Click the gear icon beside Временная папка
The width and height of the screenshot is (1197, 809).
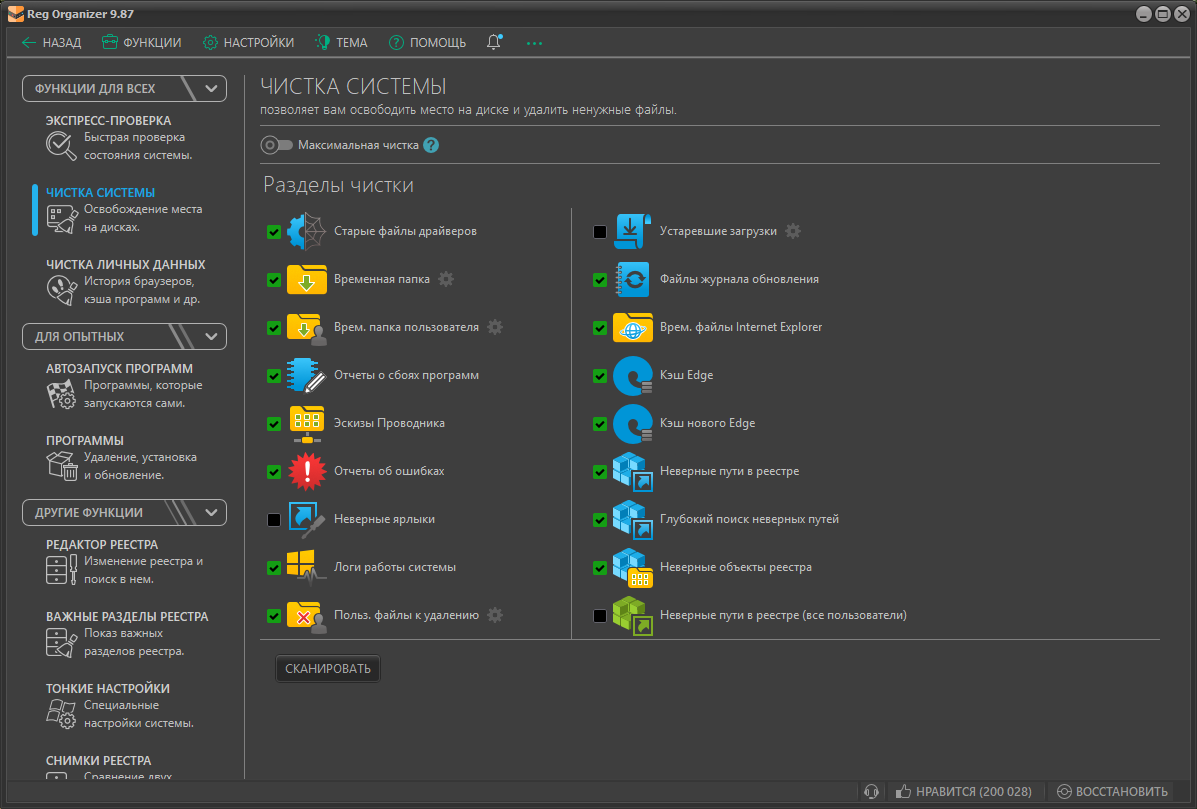446,279
